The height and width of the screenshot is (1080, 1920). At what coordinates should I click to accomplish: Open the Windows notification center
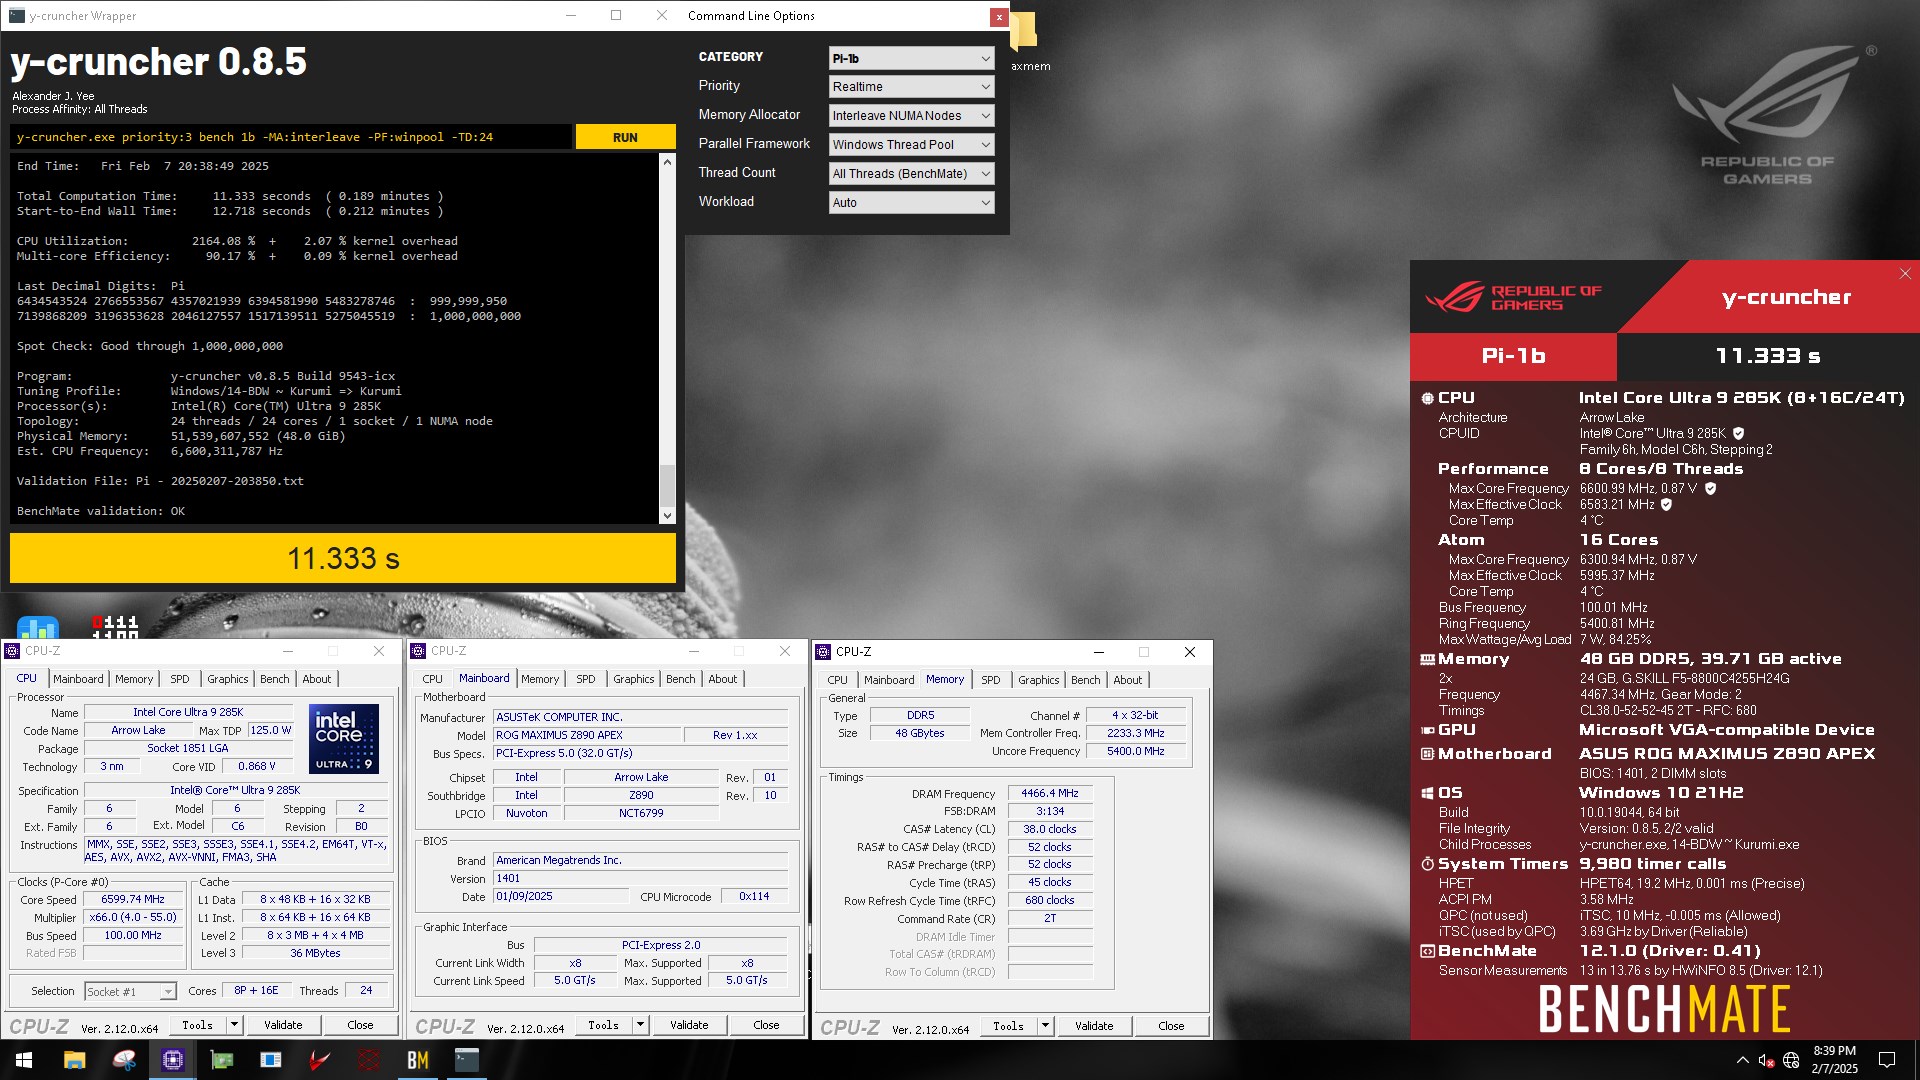tap(1887, 1060)
